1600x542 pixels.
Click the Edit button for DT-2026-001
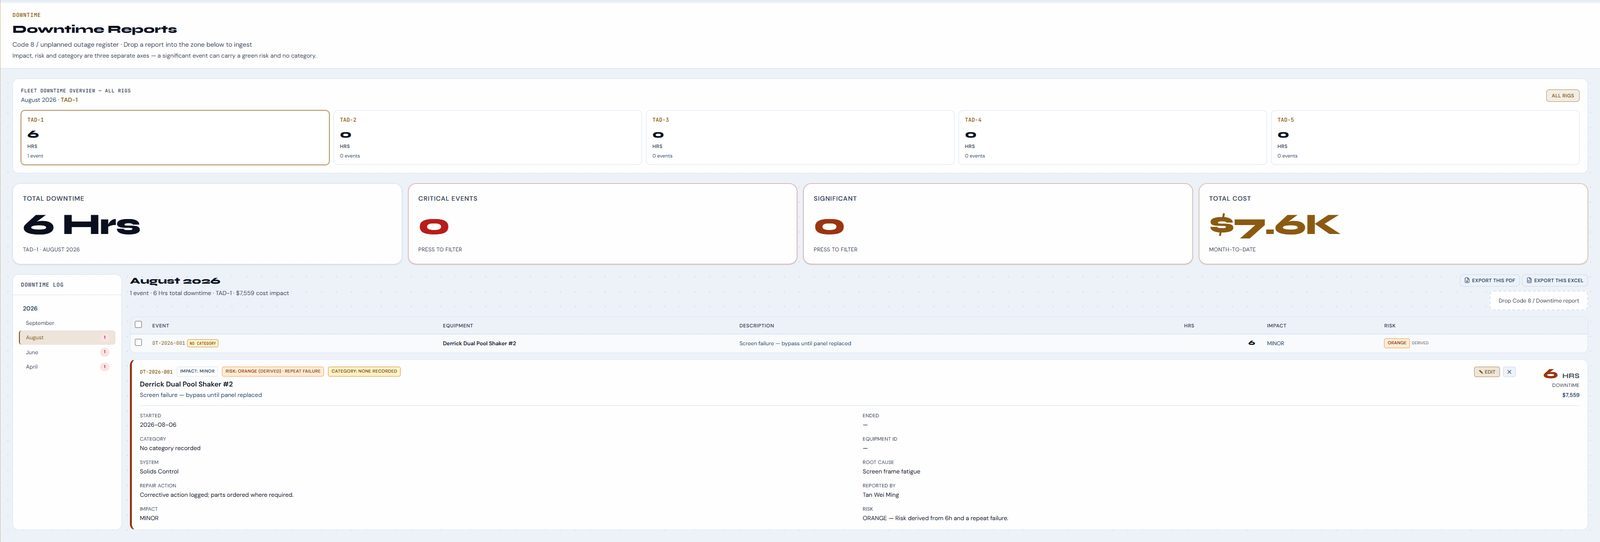coord(1486,372)
